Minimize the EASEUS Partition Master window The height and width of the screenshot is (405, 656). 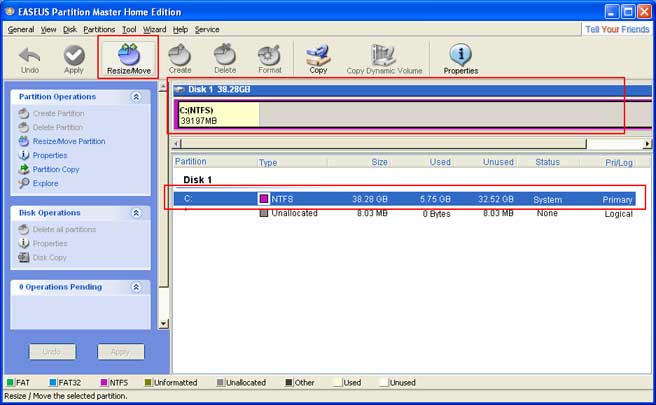pyautogui.click(x=612, y=11)
